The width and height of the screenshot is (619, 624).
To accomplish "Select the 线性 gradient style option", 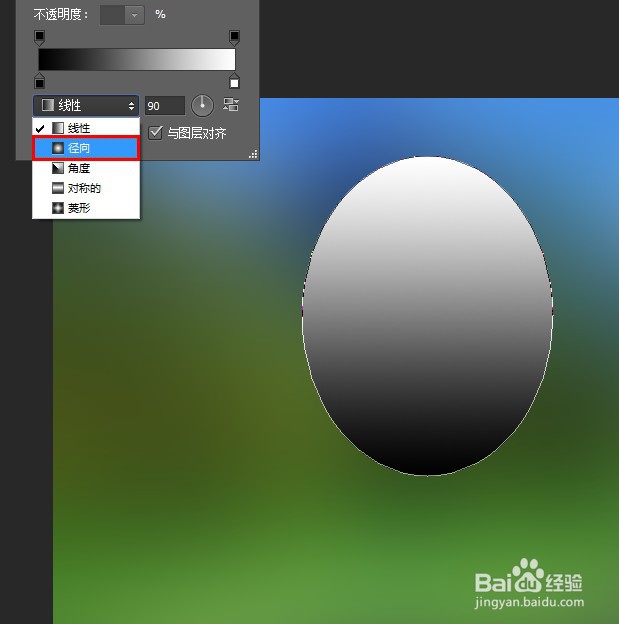I will coord(86,128).
